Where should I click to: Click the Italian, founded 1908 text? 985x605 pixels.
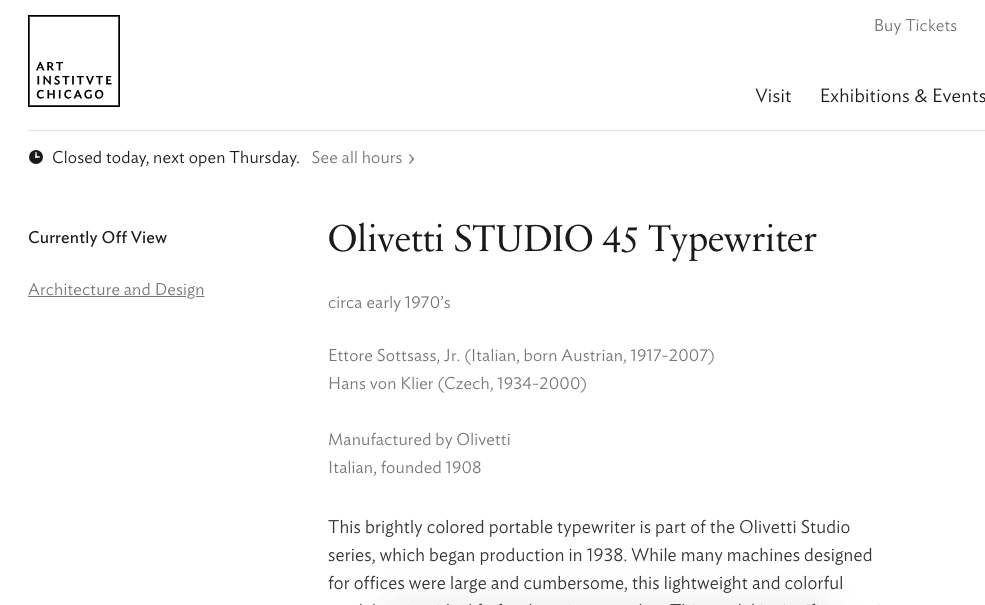click(404, 468)
